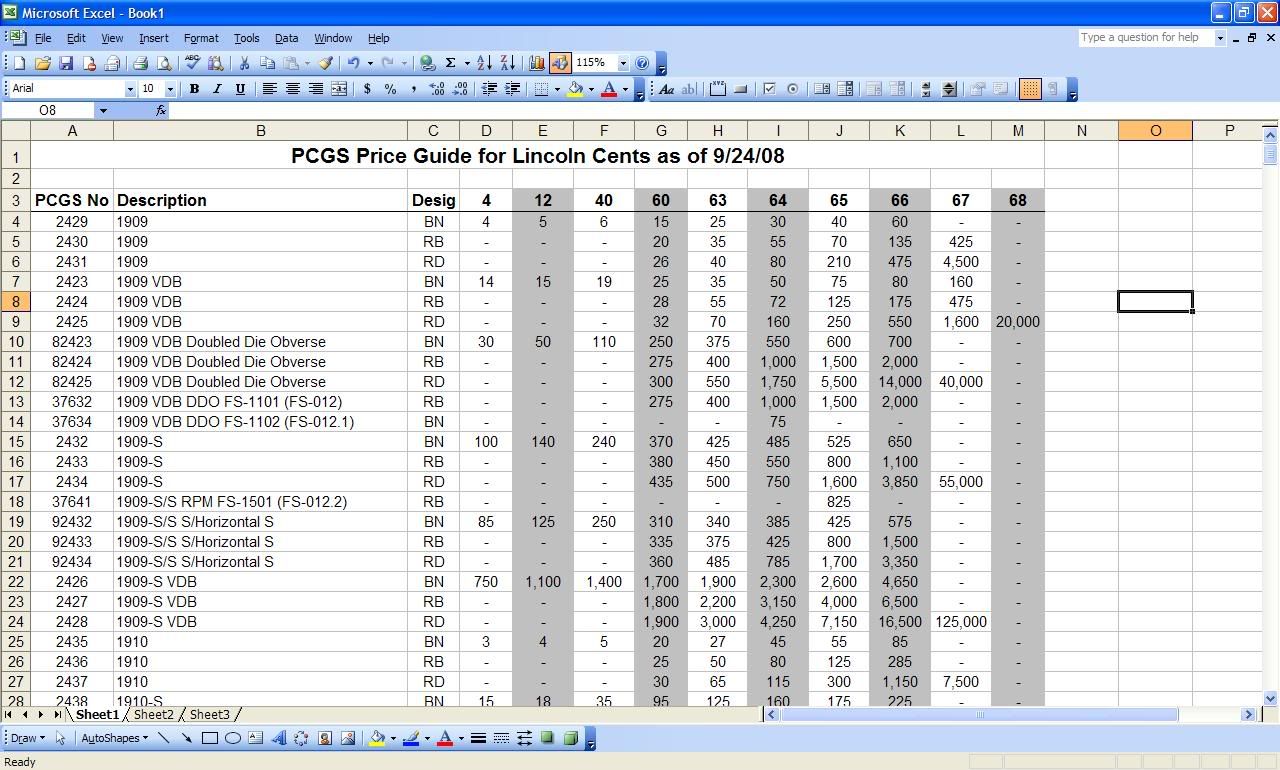
Task: Click the vertical scrollbar down arrow
Action: click(1271, 699)
